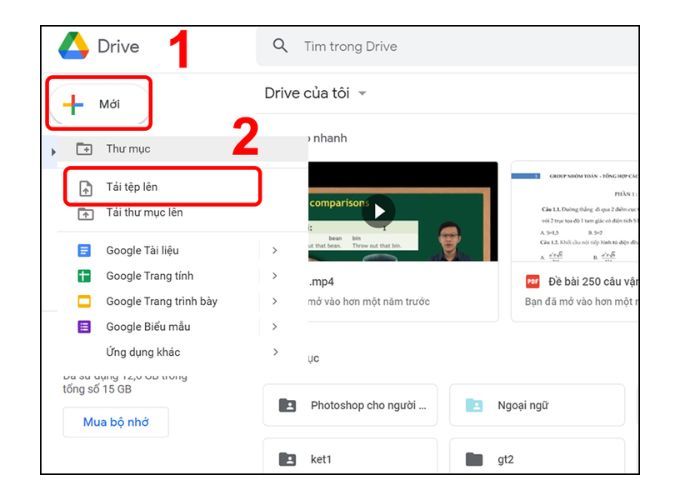
Task: Click the purple Google Forms icon
Action: click(x=84, y=327)
